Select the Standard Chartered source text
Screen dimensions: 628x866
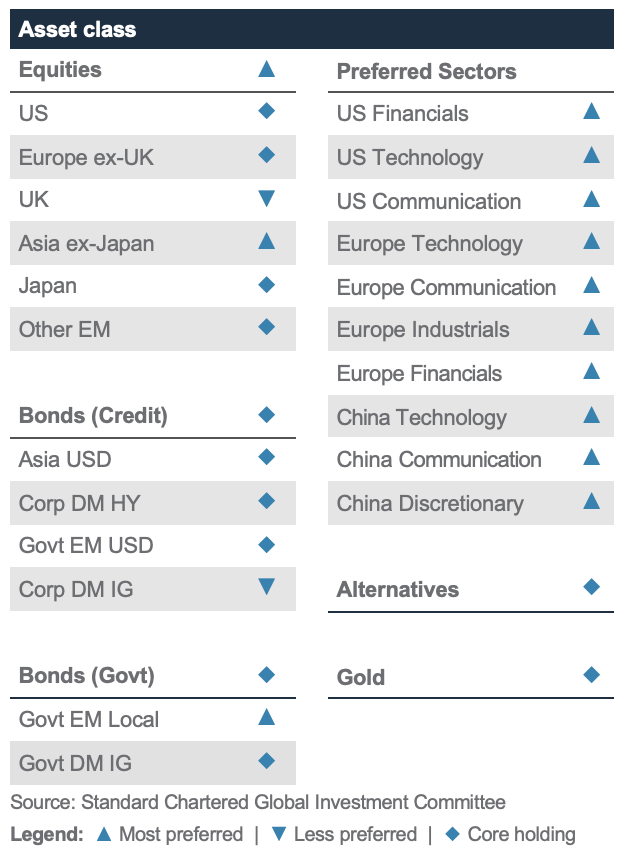click(257, 802)
